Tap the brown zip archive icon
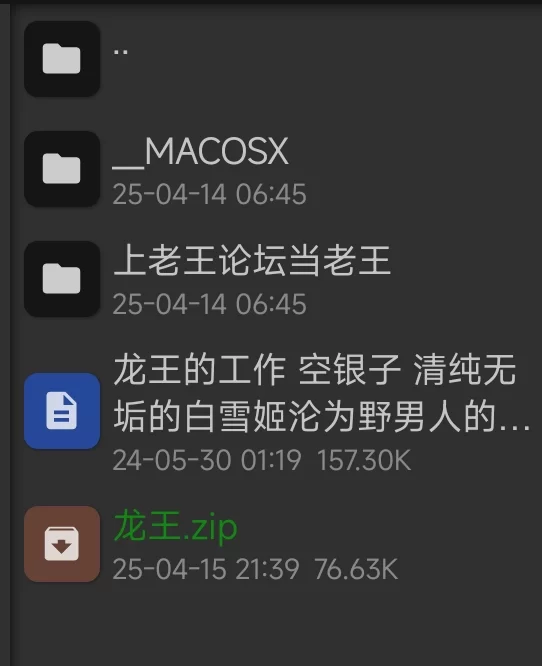542x666 pixels. [62, 544]
